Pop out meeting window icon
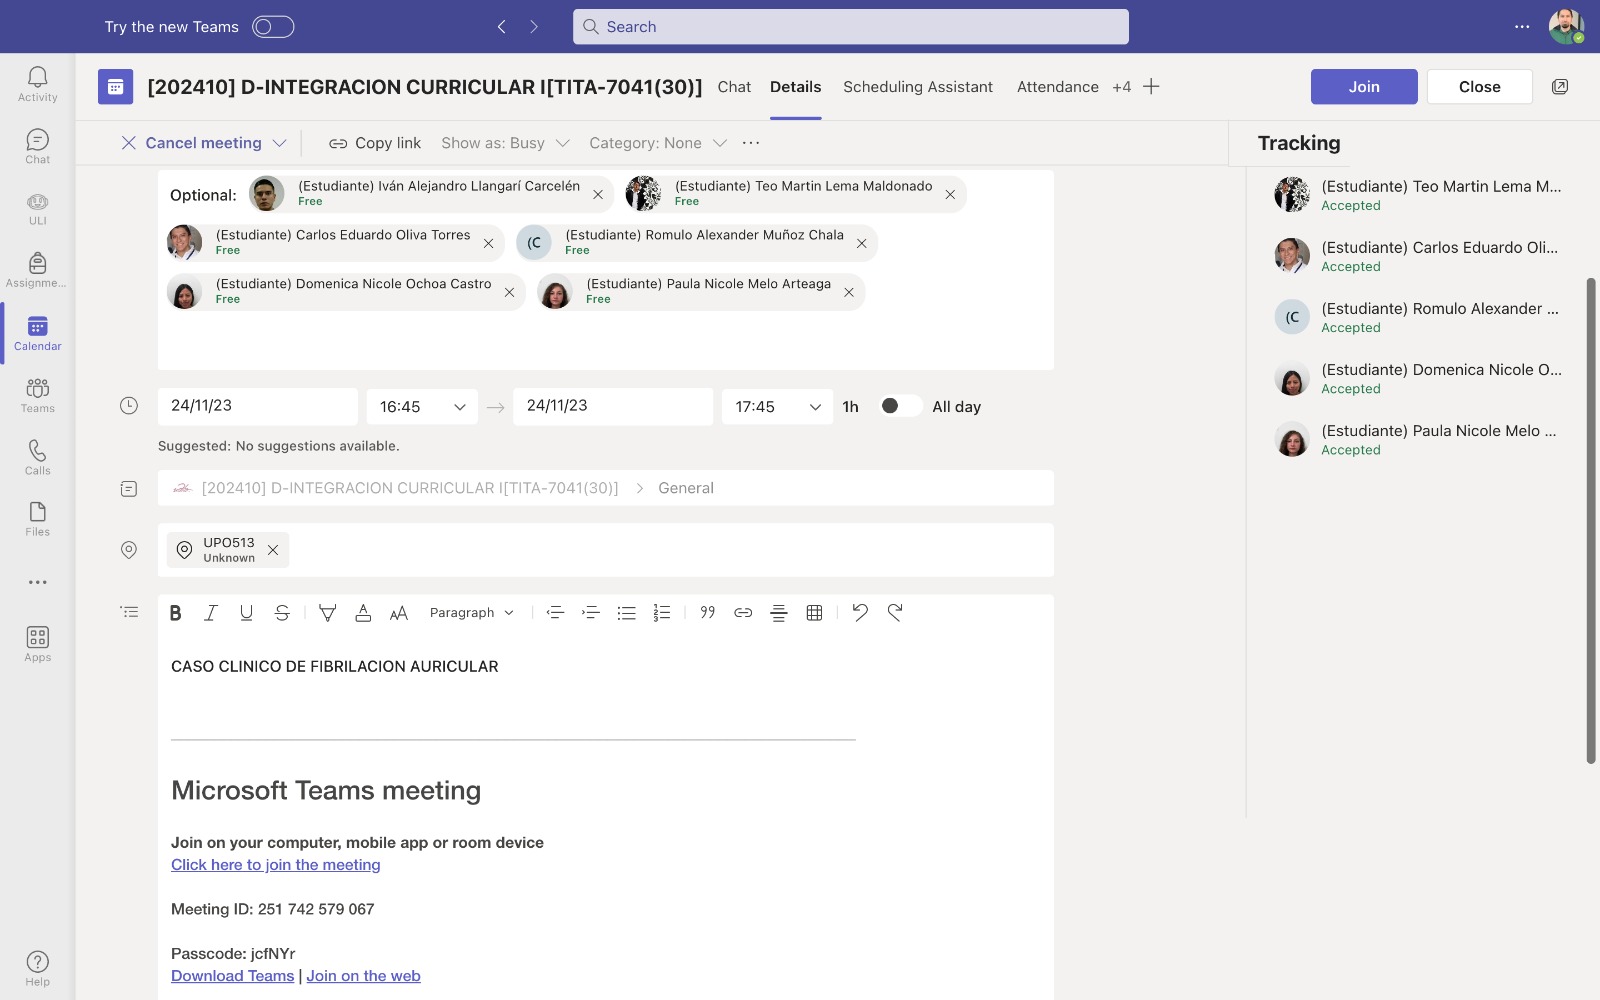The height and width of the screenshot is (1000, 1600). click(1559, 87)
